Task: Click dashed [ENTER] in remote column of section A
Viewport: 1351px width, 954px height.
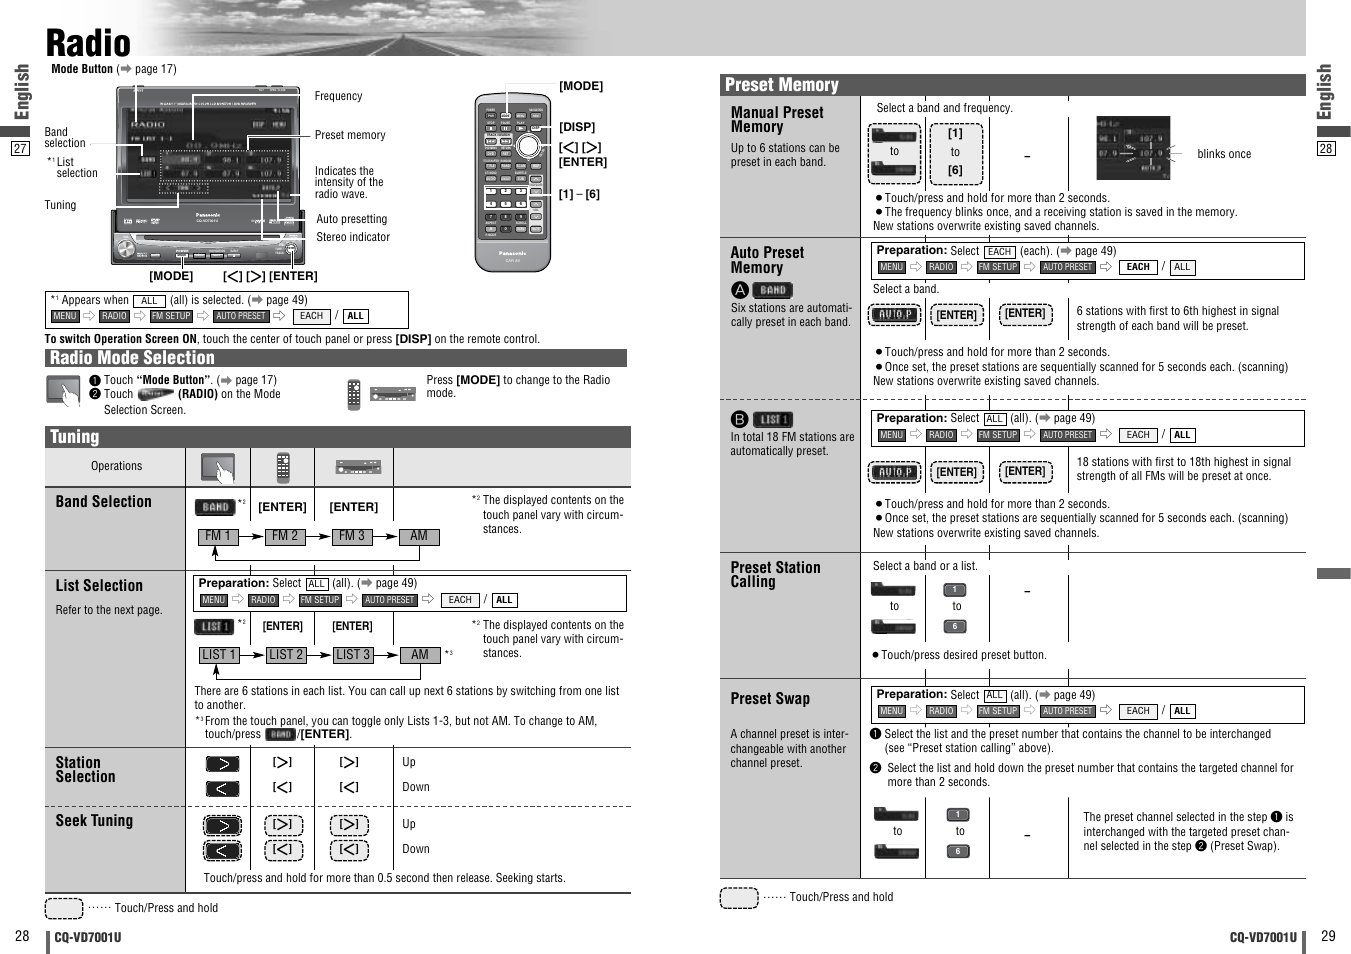Action: 956,315
